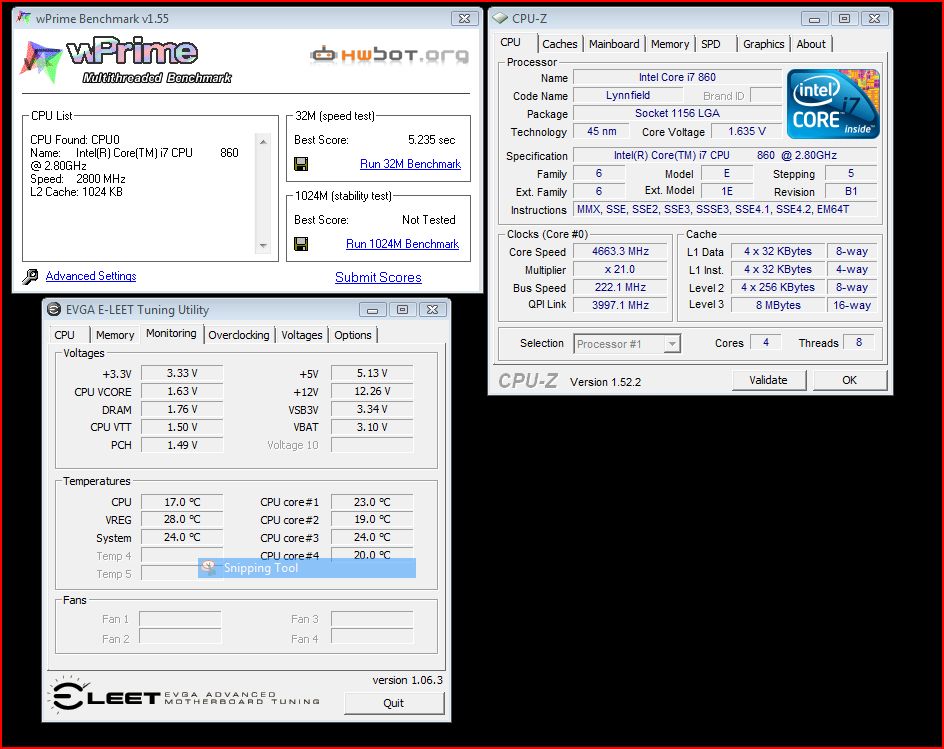This screenshot has height=749, width=944.
Task: Open the SPD tab in CPU-Z
Action: pos(711,44)
